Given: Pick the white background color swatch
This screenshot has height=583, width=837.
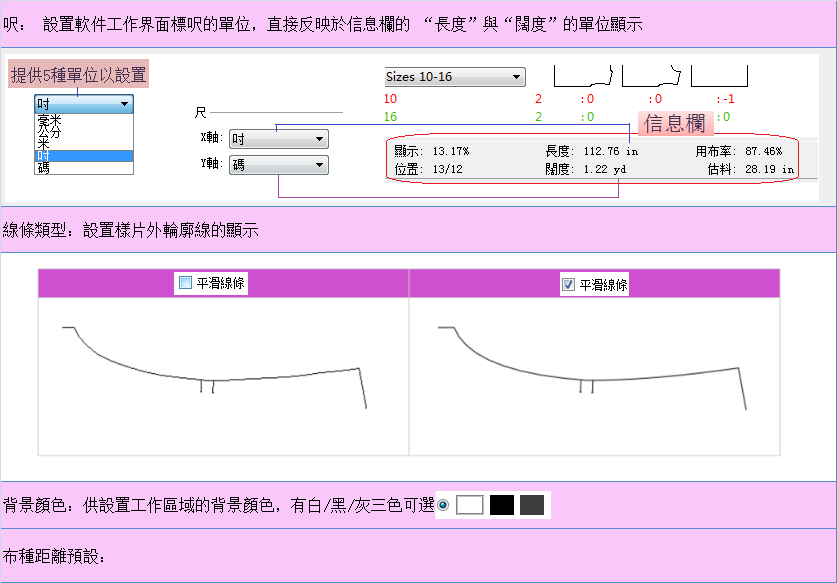Looking at the screenshot, I should (x=469, y=505).
